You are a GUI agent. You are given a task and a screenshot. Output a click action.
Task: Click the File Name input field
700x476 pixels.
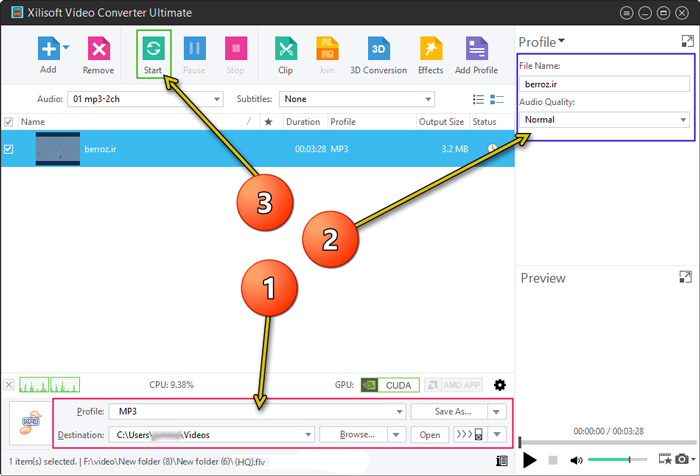pyautogui.click(x=604, y=85)
